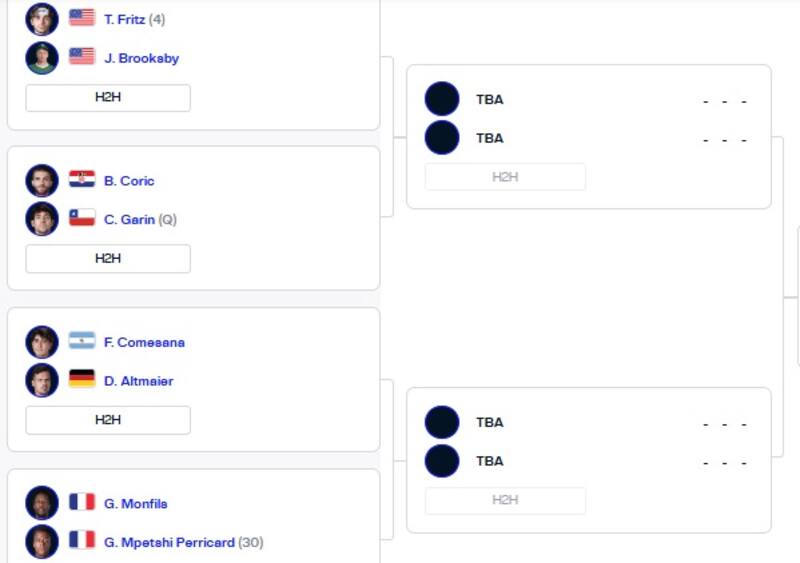Click J. Brooksby's player avatar
This screenshot has width=800, height=563.
[x=42, y=58]
